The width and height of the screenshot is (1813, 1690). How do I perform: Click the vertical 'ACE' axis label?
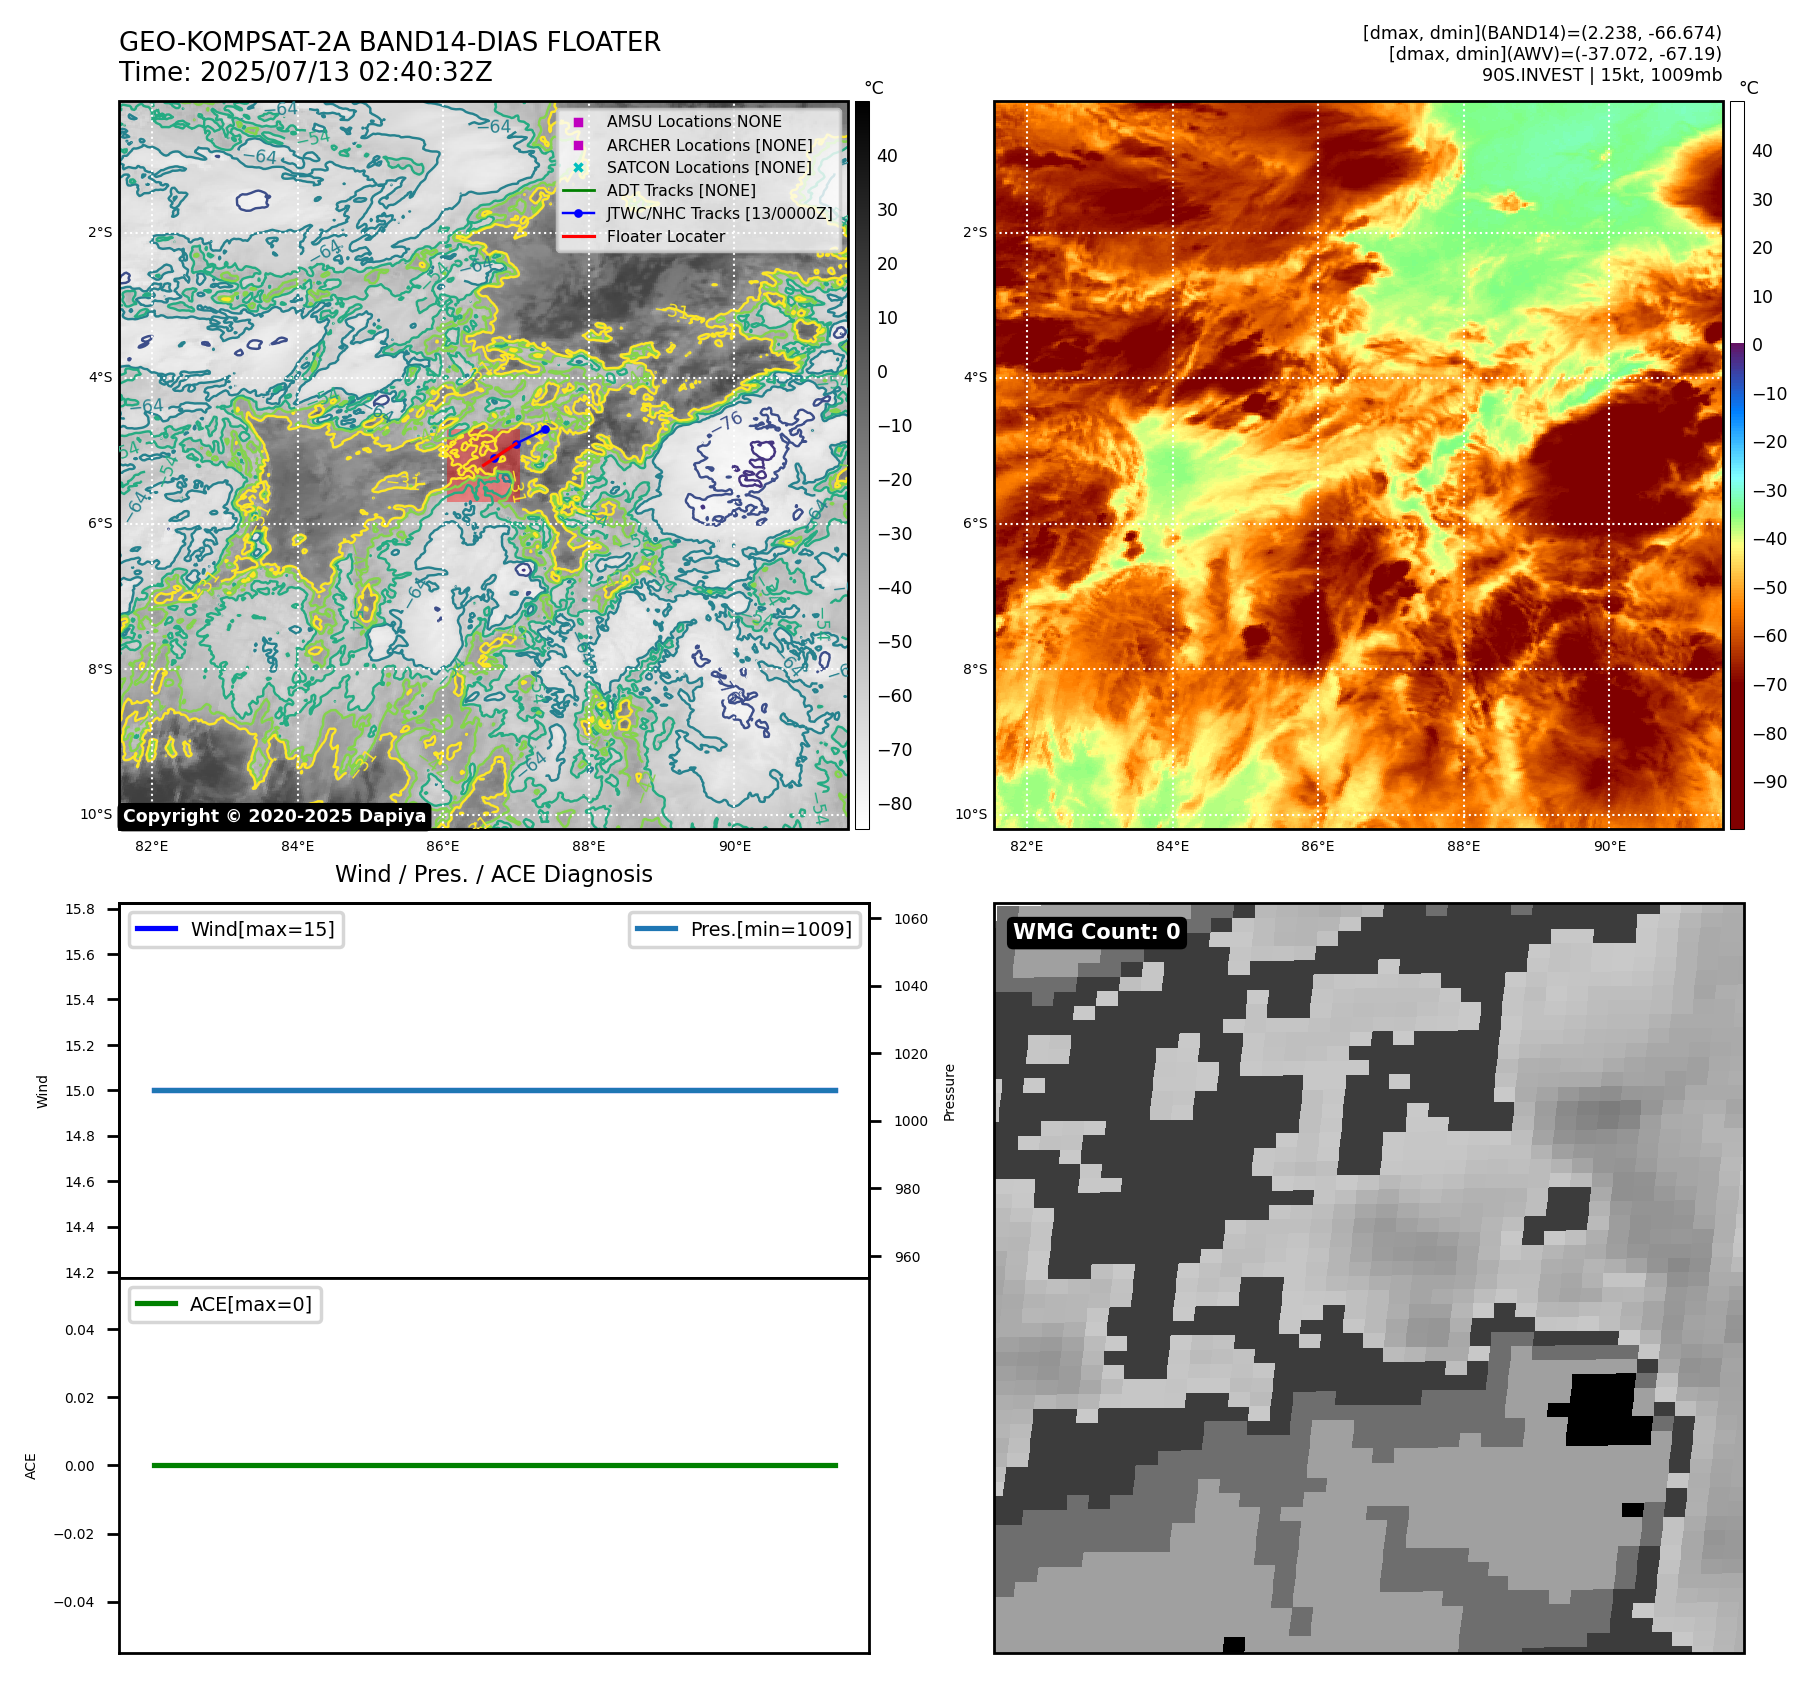pos(30,1466)
